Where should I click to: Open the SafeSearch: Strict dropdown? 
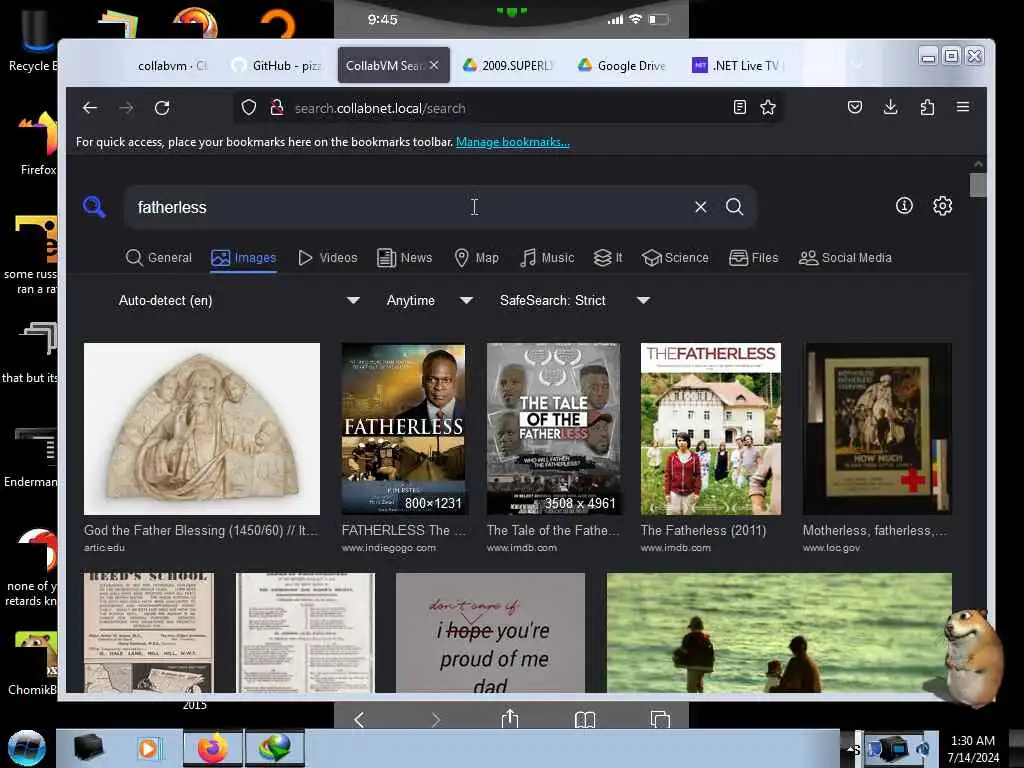coord(574,300)
